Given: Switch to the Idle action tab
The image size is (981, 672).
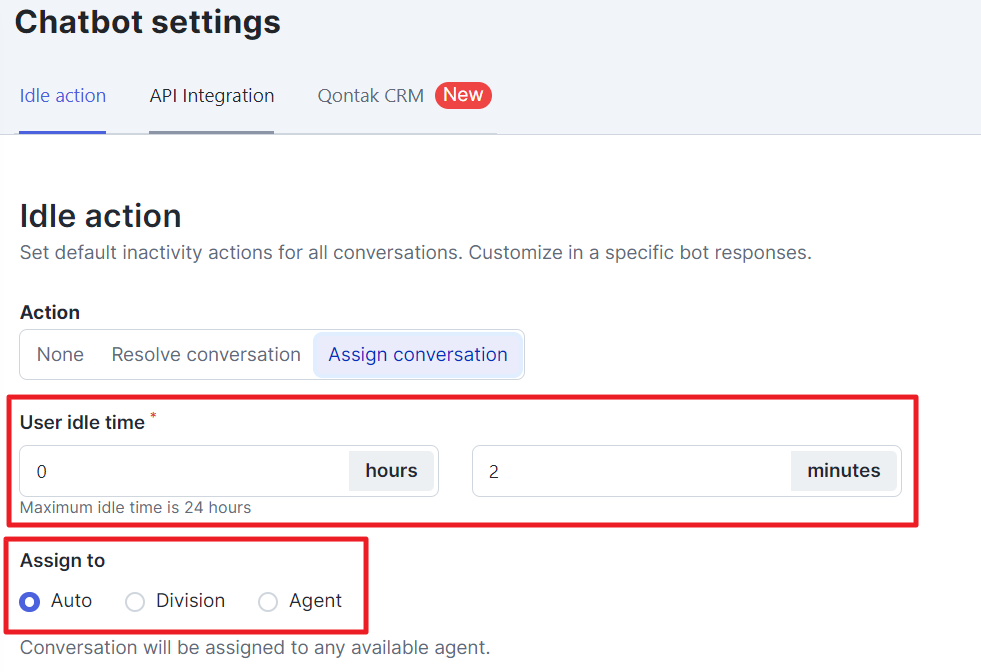Looking at the screenshot, I should pos(63,96).
